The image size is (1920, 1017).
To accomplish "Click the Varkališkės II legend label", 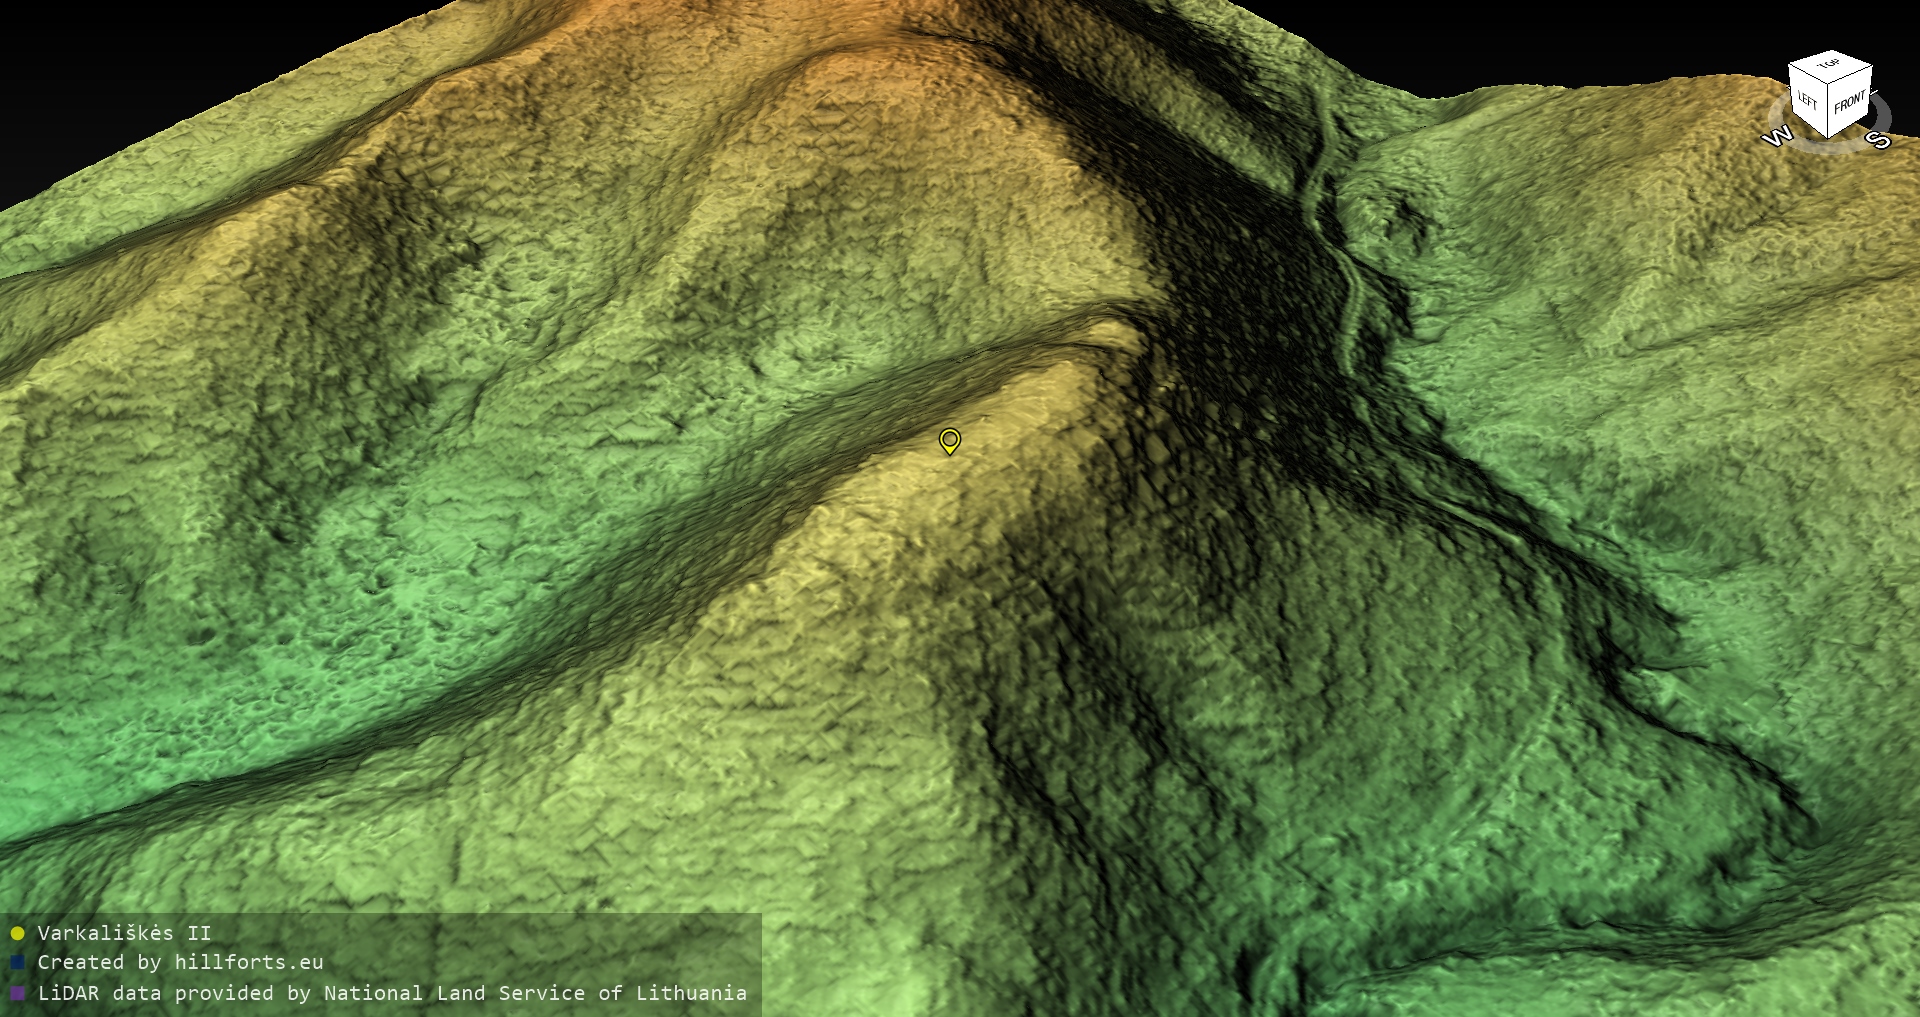I will coord(124,934).
